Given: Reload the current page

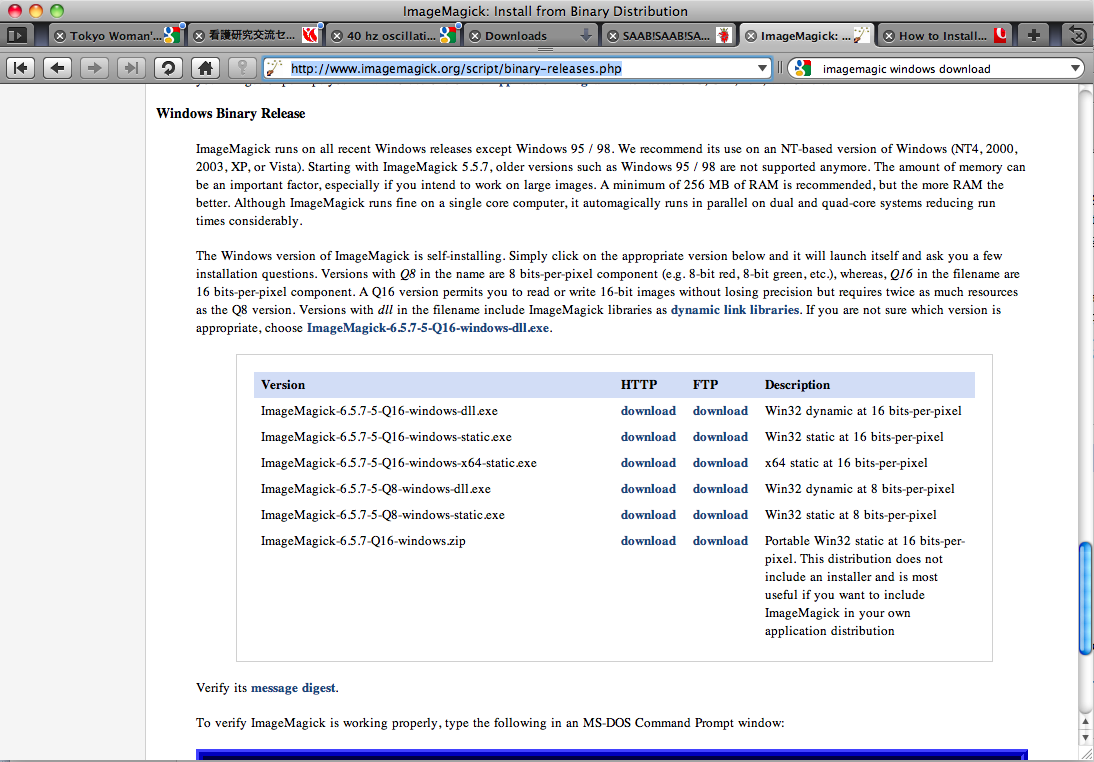Looking at the screenshot, I should 167,68.
